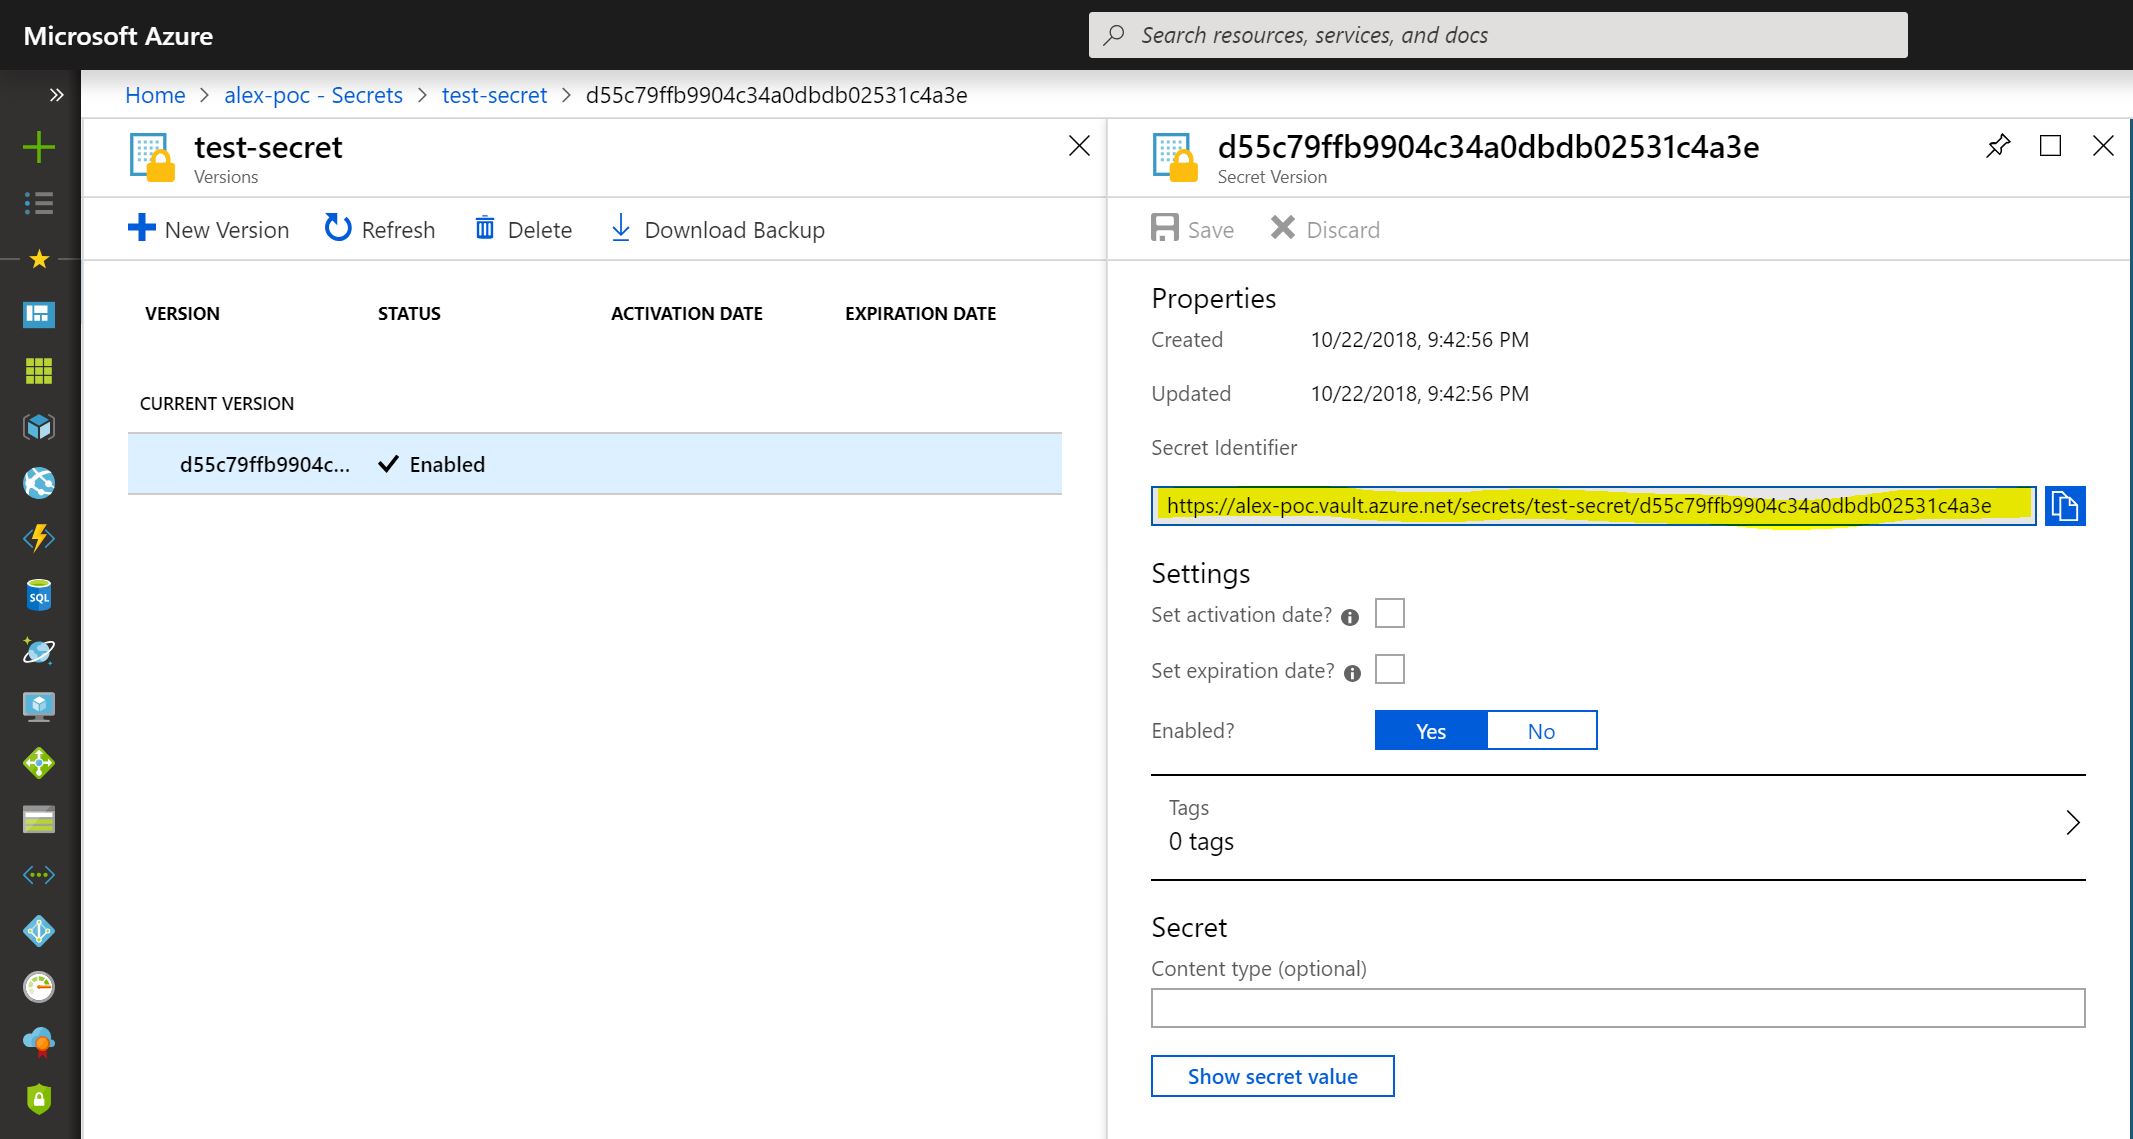This screenshot has width=2133, height=1139.
Task: Select No for Enabled toggle
Action: click(x=1541, y=731)
